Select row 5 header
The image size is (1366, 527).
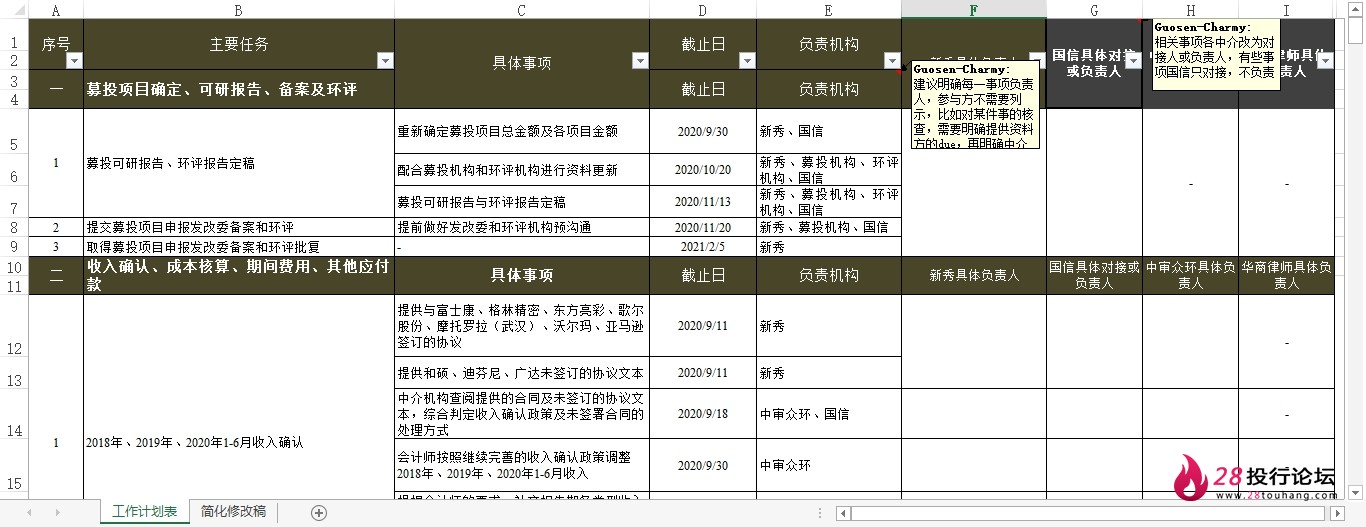(x=14, y=130)
